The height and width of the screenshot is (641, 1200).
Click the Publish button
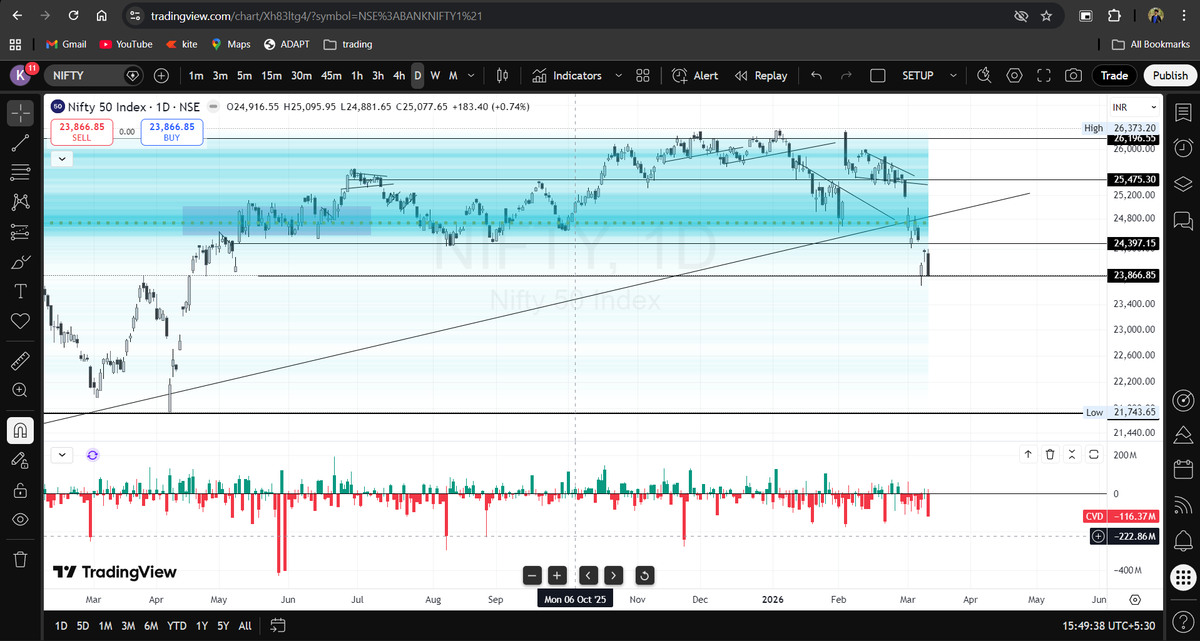(1170, 75)
